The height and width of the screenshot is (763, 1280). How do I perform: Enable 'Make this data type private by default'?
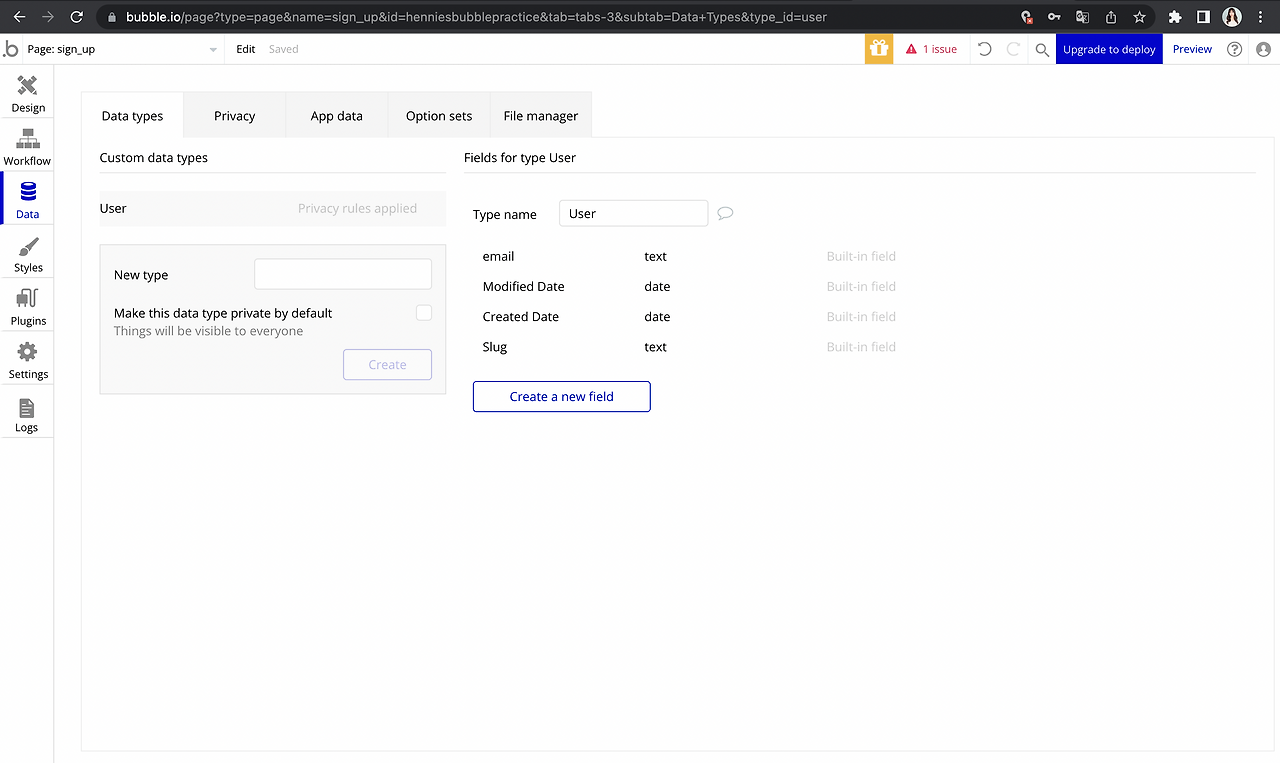(424, 313)
